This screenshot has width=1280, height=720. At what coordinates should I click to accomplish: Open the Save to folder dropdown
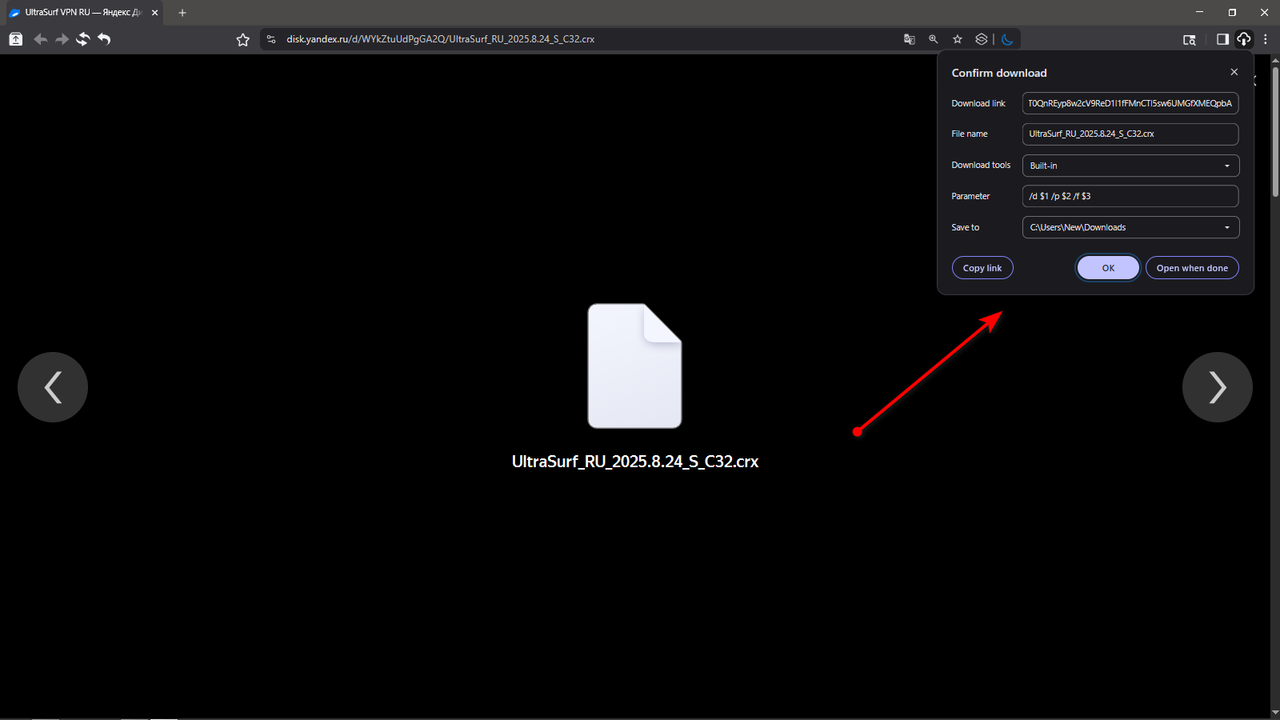click(1130, 227)
